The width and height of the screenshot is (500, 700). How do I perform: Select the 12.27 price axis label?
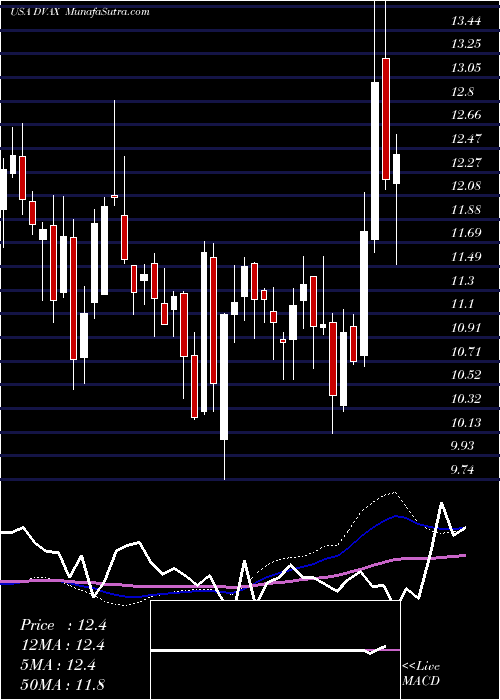(x=467, y=162)
